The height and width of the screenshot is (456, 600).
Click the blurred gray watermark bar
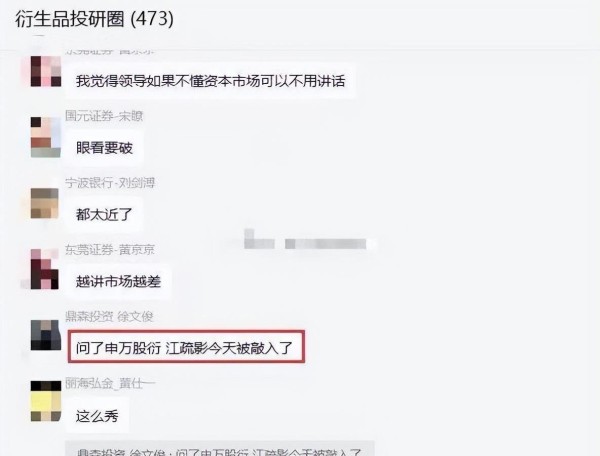(x=310, y=240)
